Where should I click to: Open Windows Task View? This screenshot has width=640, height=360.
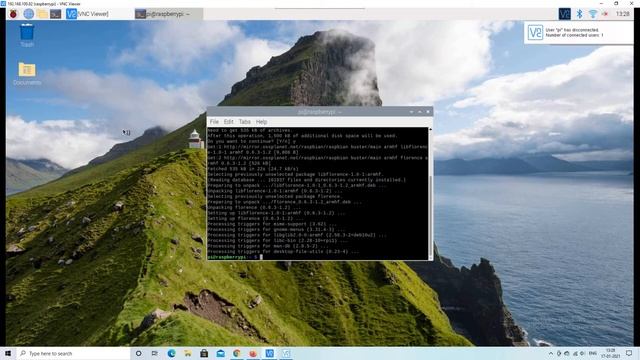155,353
